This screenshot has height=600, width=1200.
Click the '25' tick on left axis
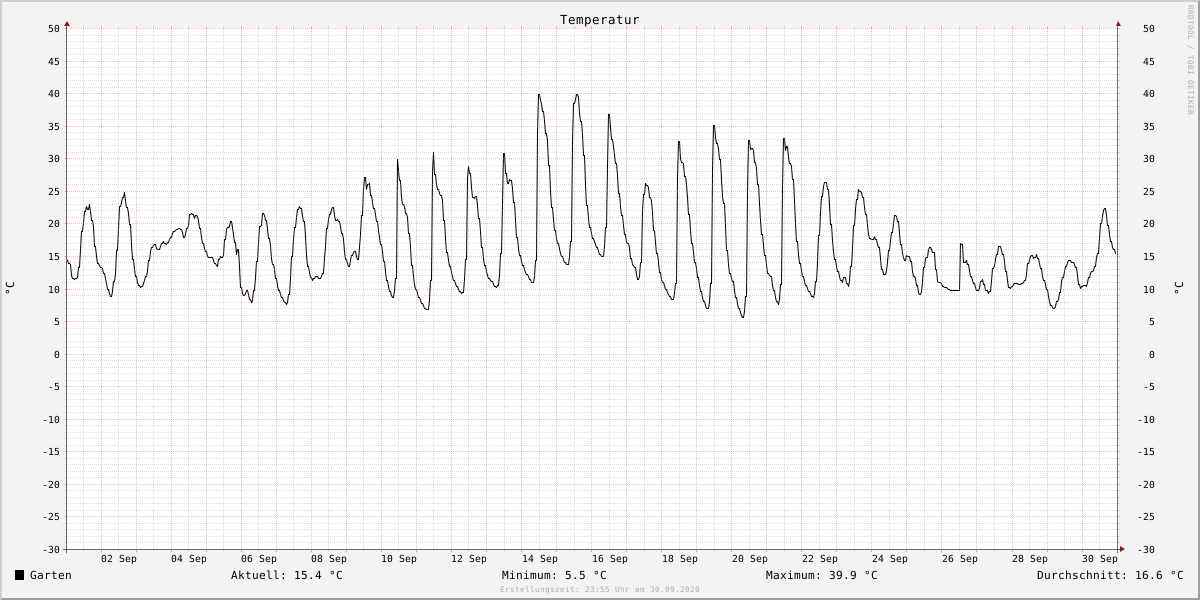click(54, 191)
